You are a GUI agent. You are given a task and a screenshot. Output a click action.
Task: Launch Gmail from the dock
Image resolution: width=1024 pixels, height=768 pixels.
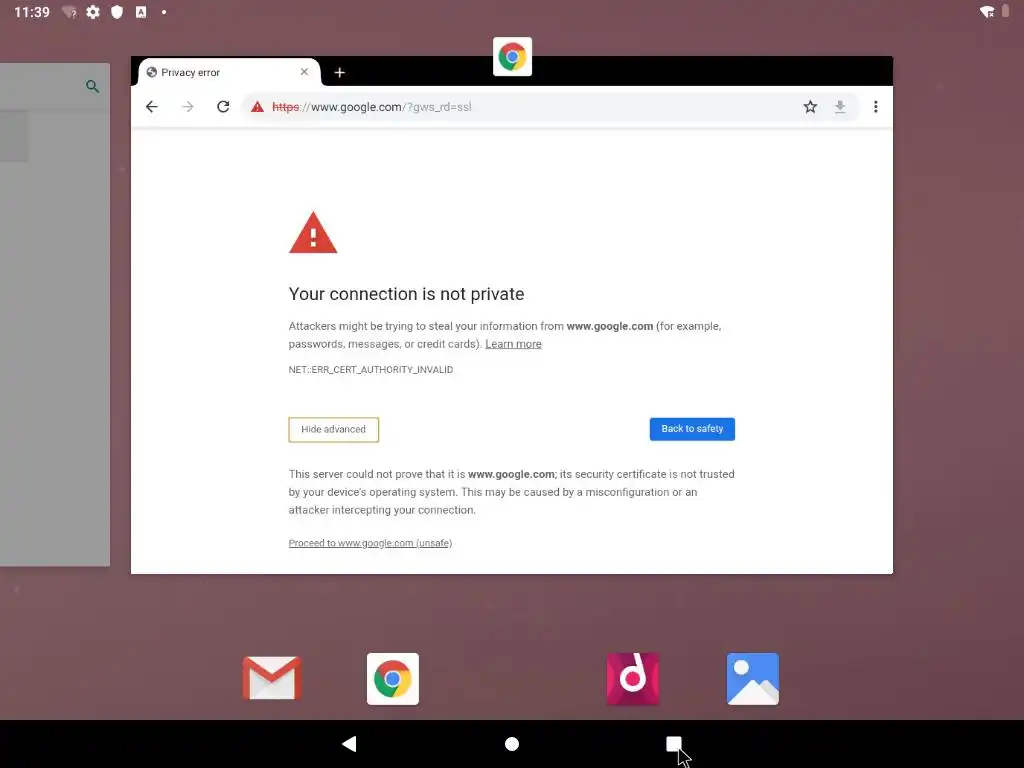pyautogui.click(x=272, y=679)
